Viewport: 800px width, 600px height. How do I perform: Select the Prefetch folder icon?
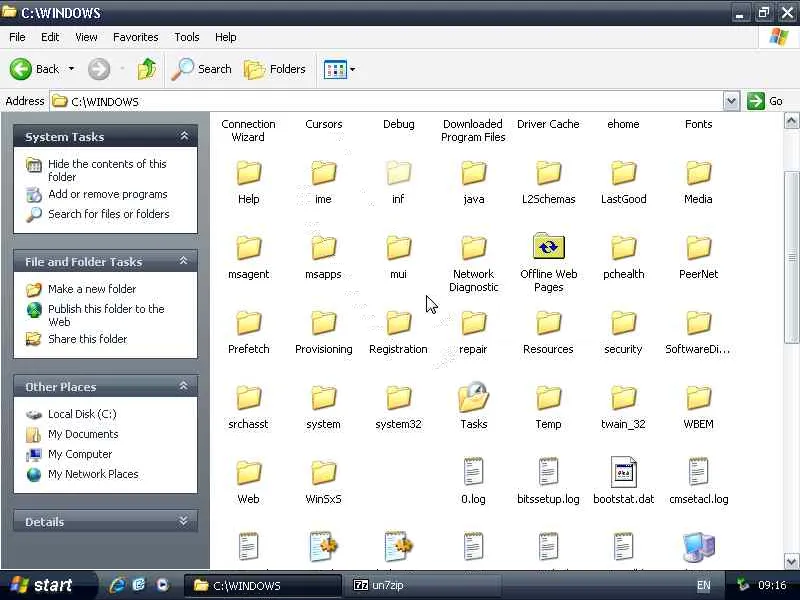pyautogui.click(x=248, y=323)
